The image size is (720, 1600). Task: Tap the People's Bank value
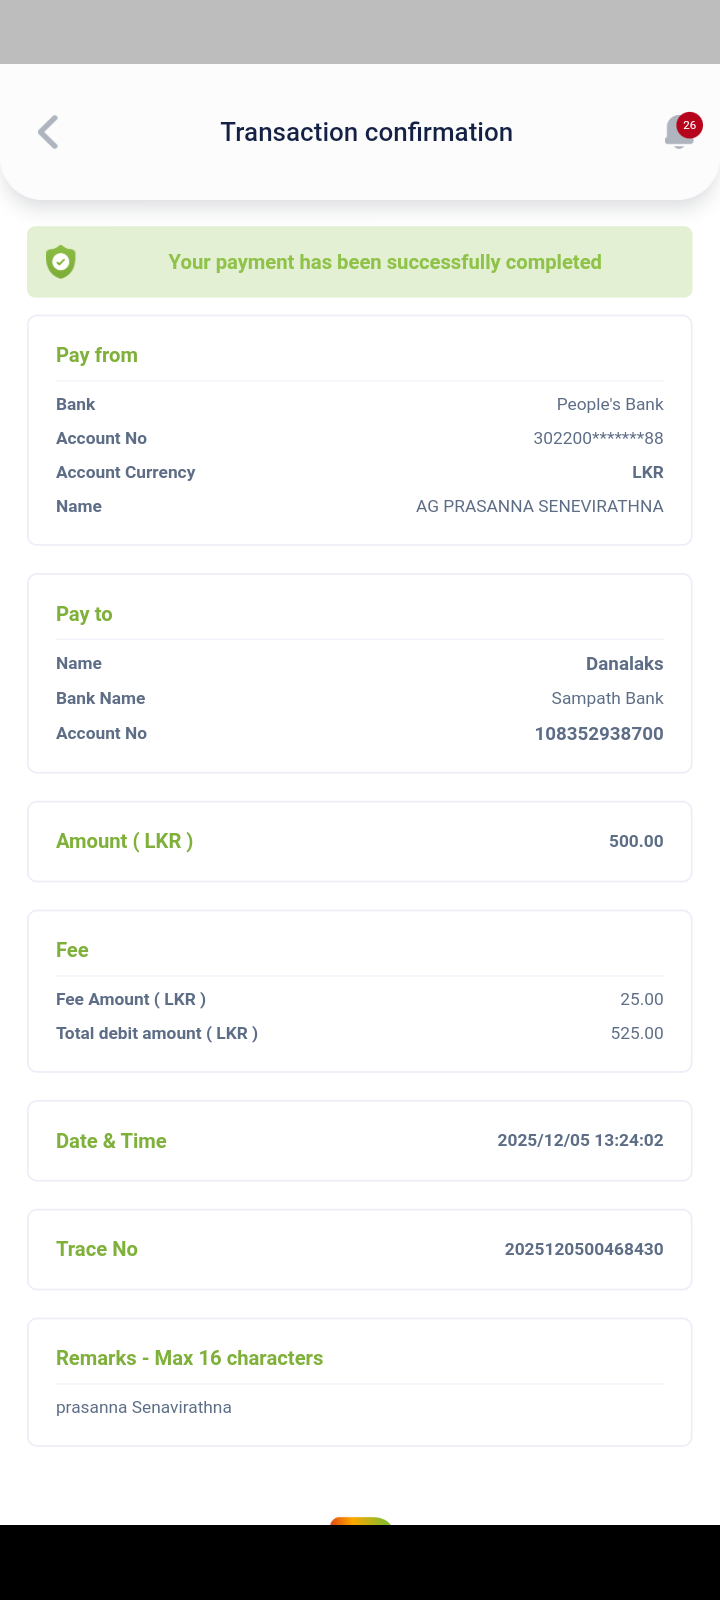pos(610,404)
